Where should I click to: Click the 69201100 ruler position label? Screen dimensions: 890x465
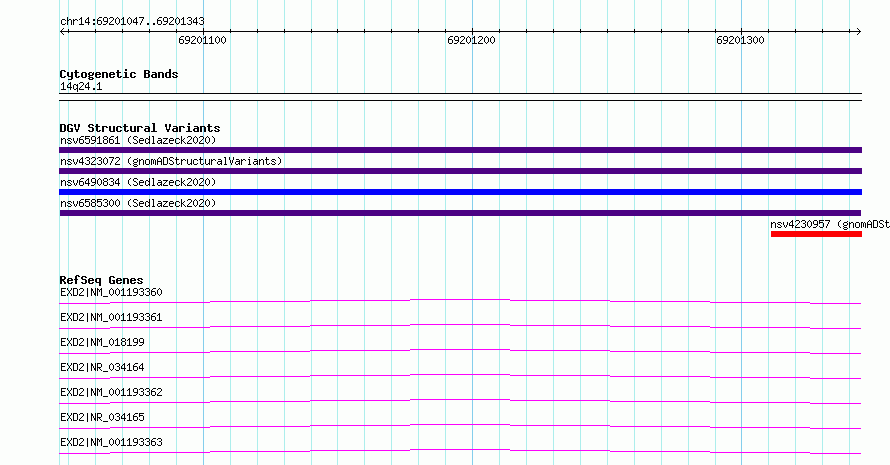click(202, 40)
